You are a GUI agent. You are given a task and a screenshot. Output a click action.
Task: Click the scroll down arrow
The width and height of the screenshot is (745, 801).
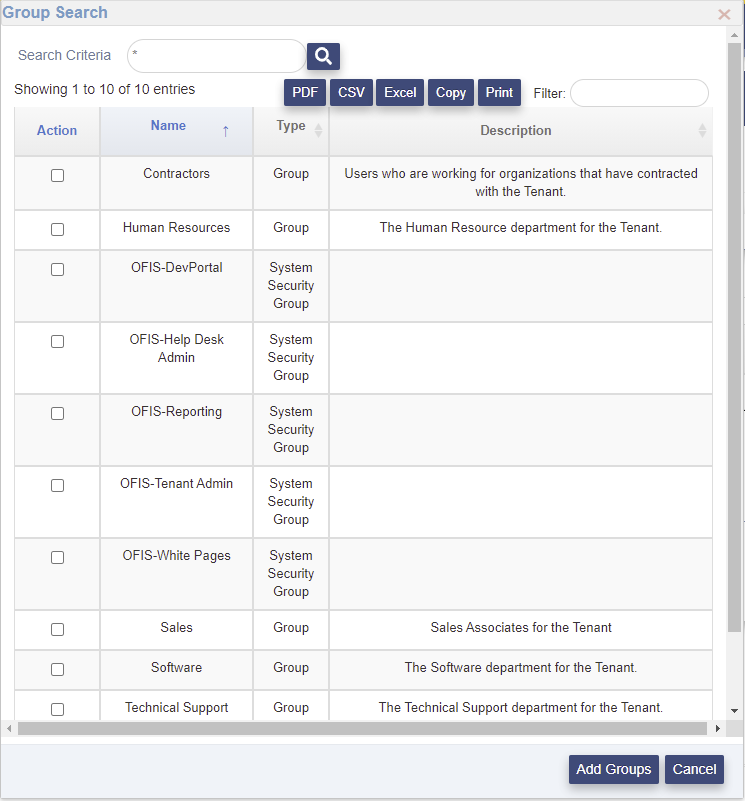[x=734, y=711]
